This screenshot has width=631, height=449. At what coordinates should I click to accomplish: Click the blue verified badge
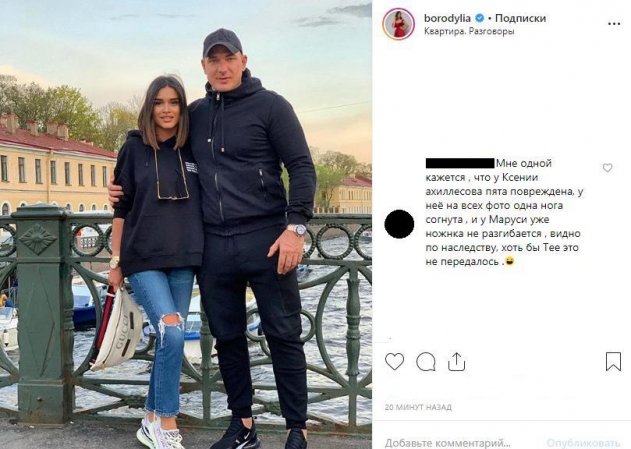479,18
